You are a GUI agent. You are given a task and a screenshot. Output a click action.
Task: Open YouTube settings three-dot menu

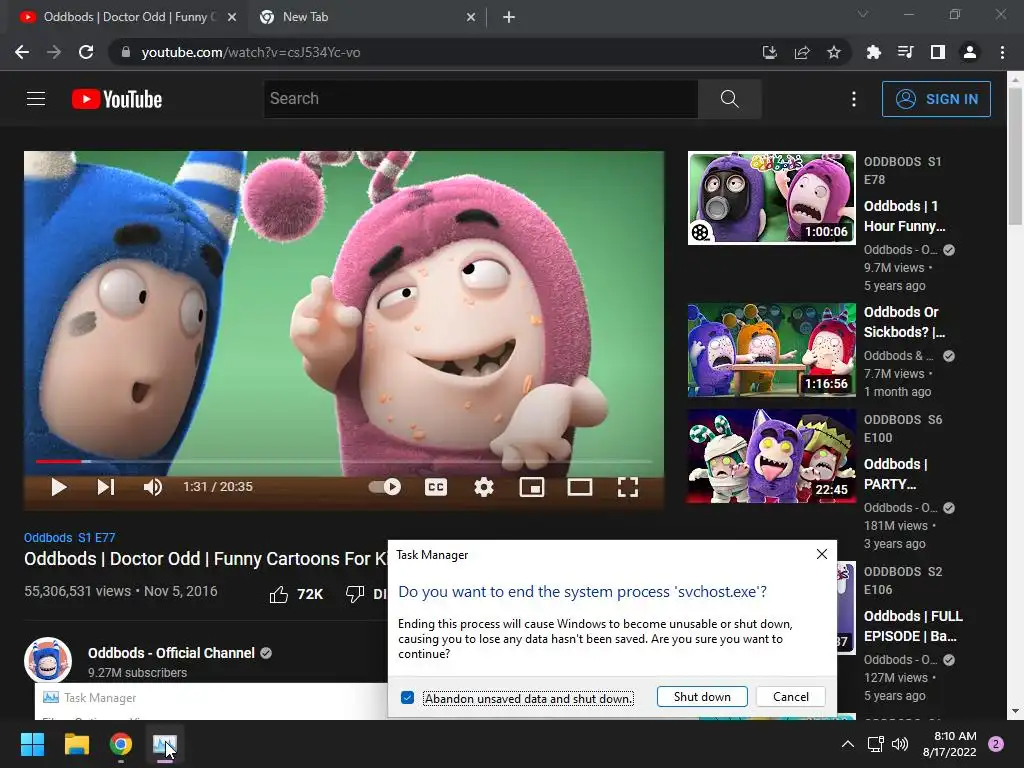click(854, 99)
